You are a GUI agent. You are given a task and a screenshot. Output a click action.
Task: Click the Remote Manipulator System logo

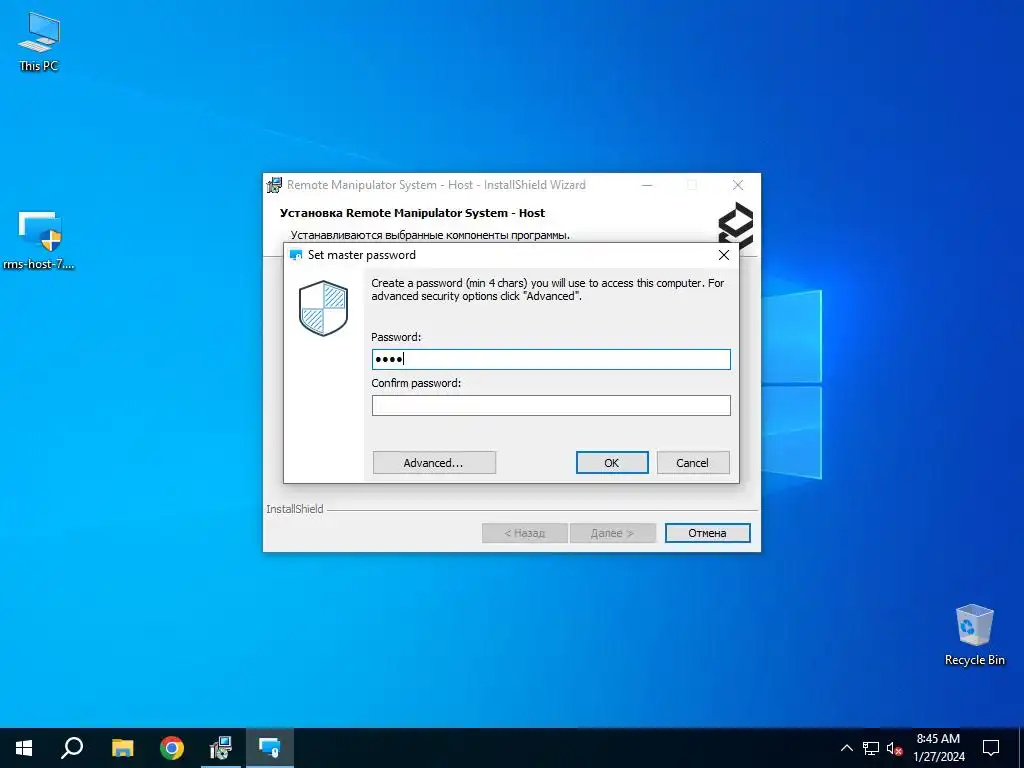pyautogui.click(x=736, y=223)
